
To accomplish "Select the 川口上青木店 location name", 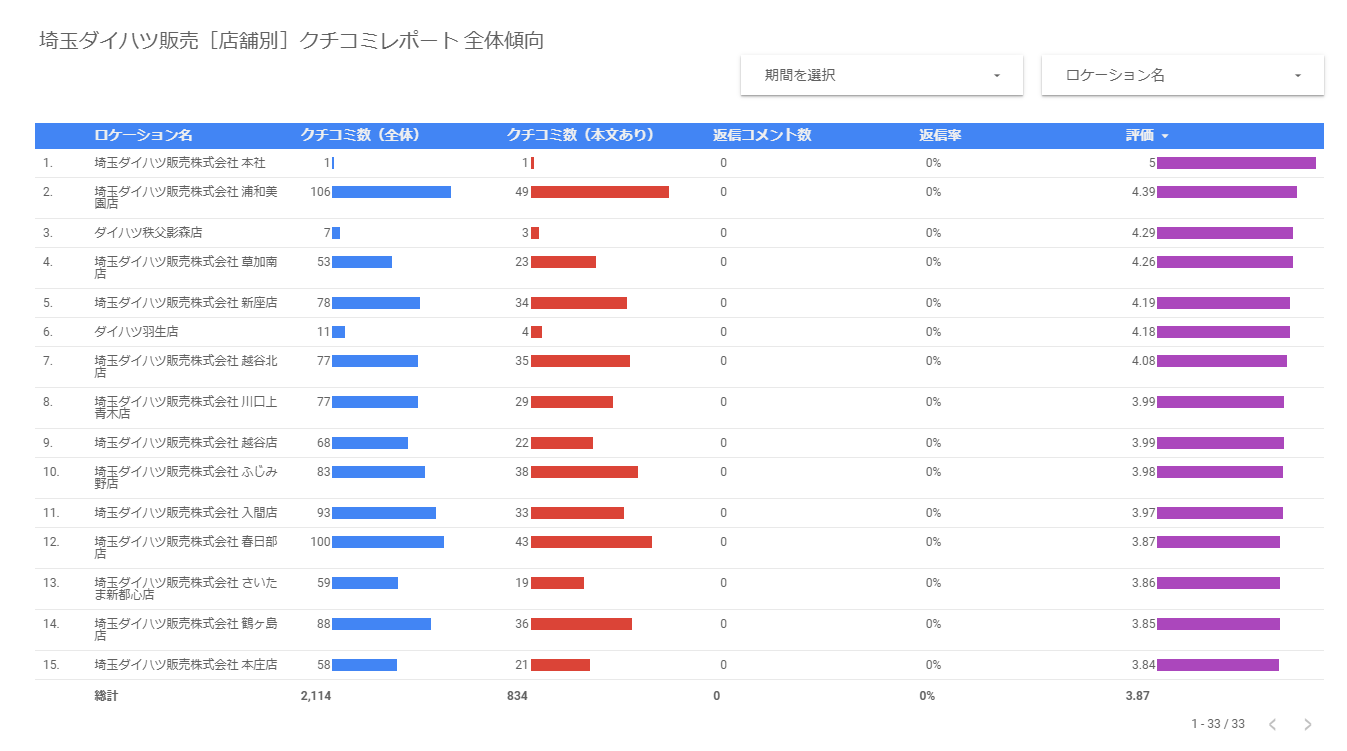I will 186,407.
